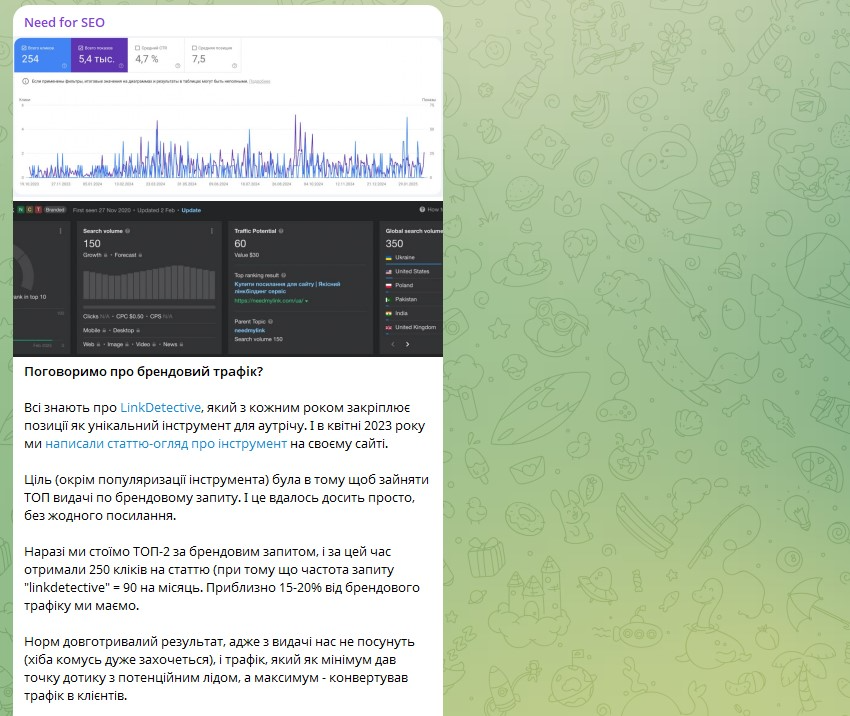Click the lock icon next to Image
Viewport: 850px width, 716px height.
point(127,344)
